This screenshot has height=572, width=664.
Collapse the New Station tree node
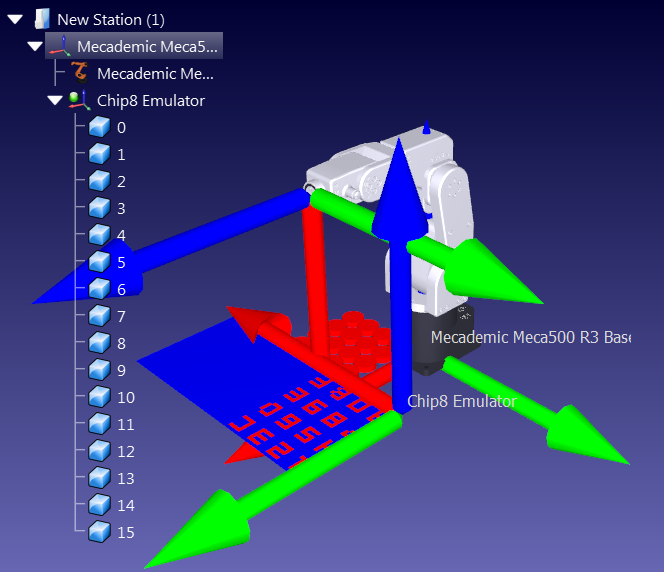[x=15, y=19]
